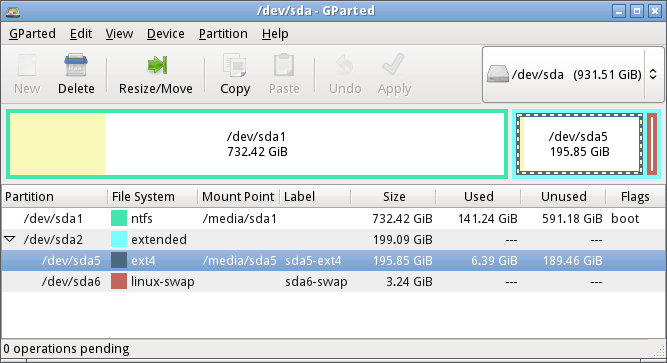Click the 141.24 GiB used cell
This screenshot has width=667, height=363.
(x=487, y=219)
